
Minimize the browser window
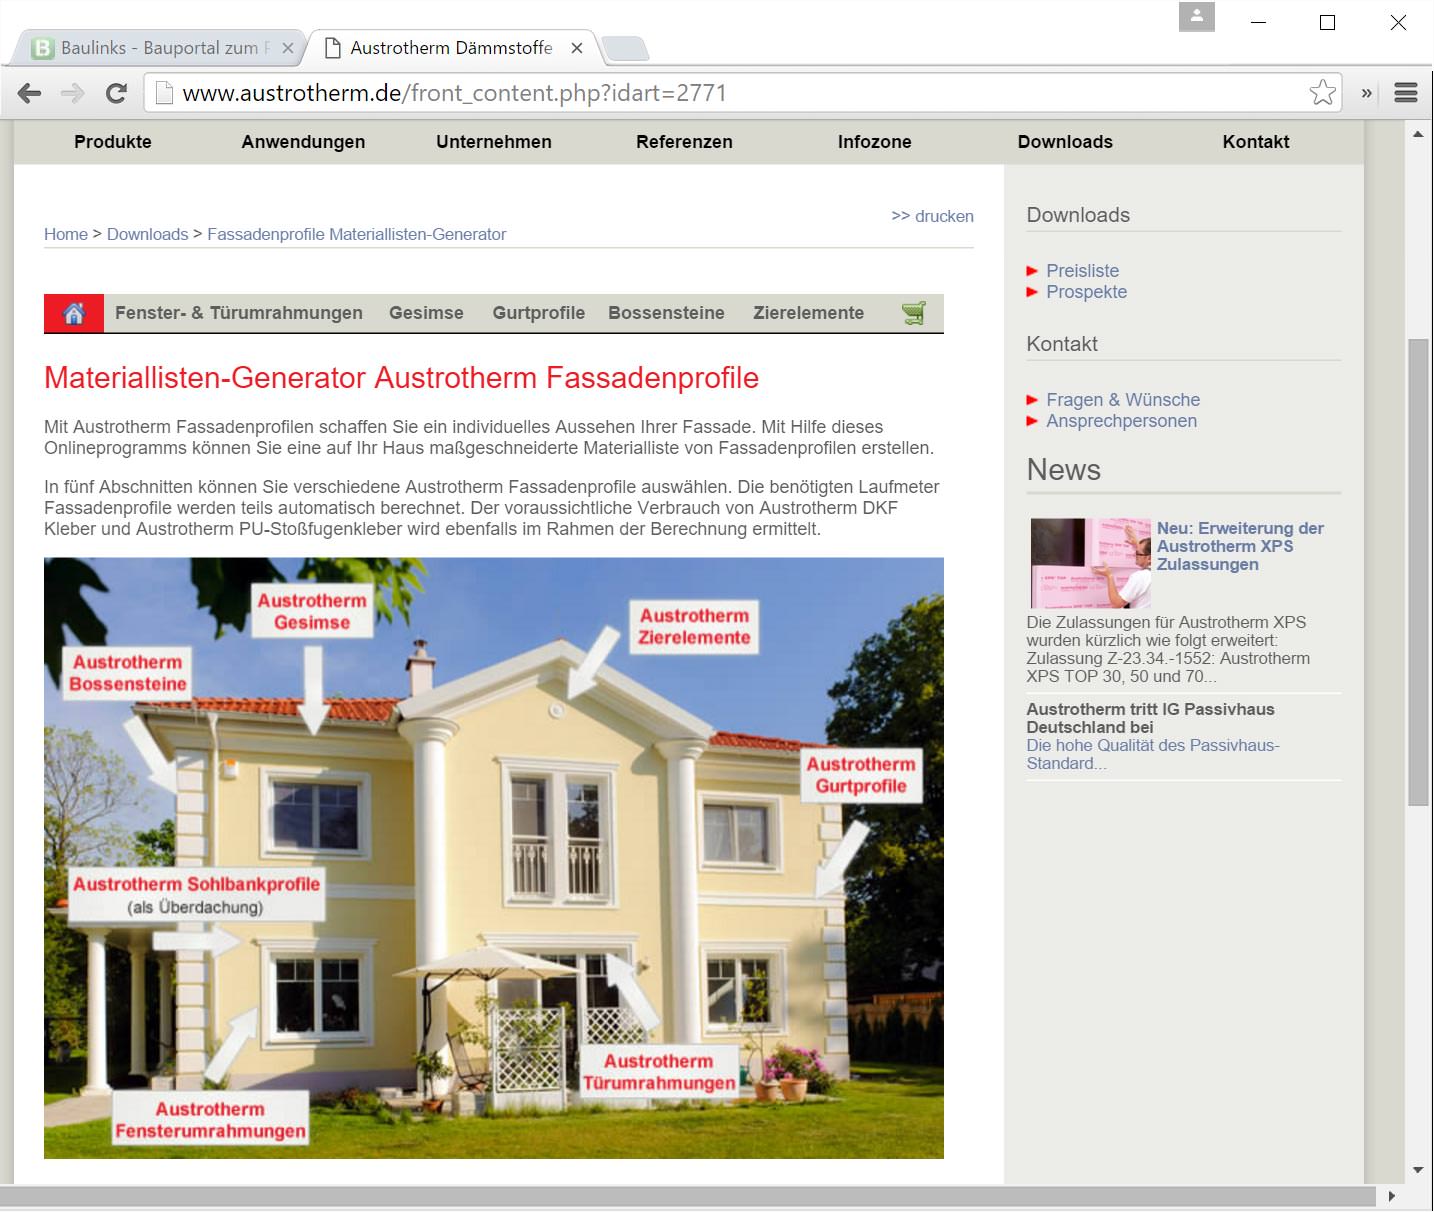point(1258,22)
